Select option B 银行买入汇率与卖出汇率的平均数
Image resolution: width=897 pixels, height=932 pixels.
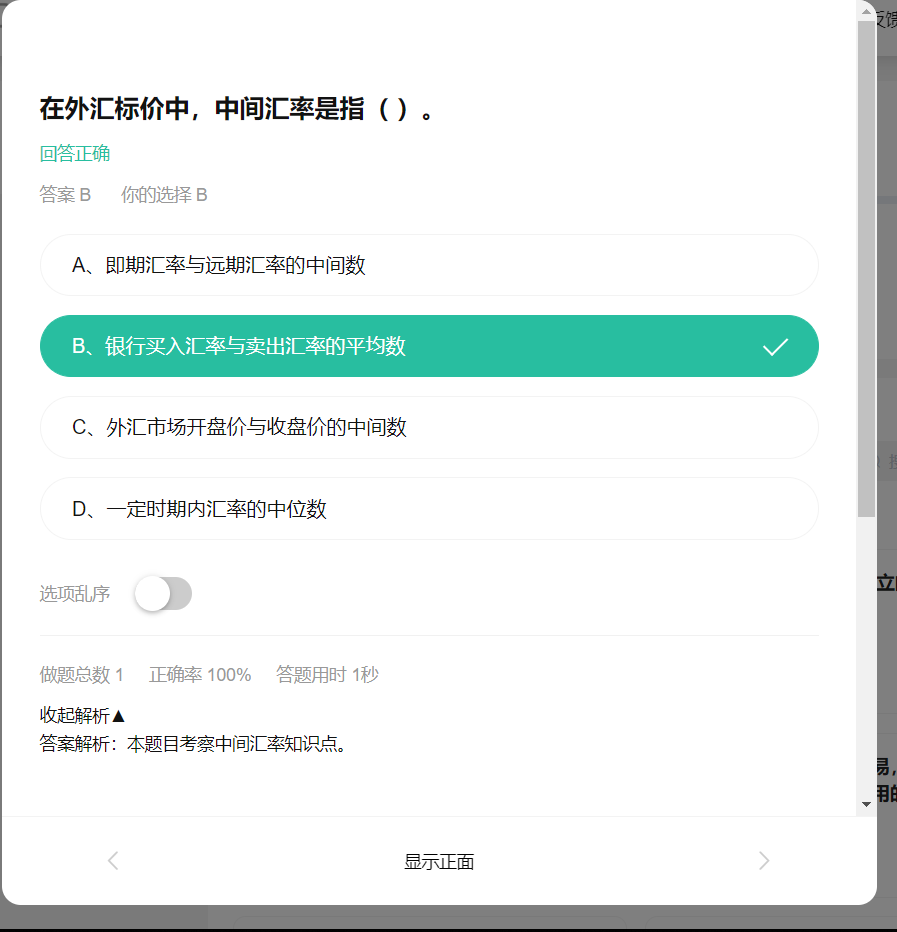[x=429, y=346]
